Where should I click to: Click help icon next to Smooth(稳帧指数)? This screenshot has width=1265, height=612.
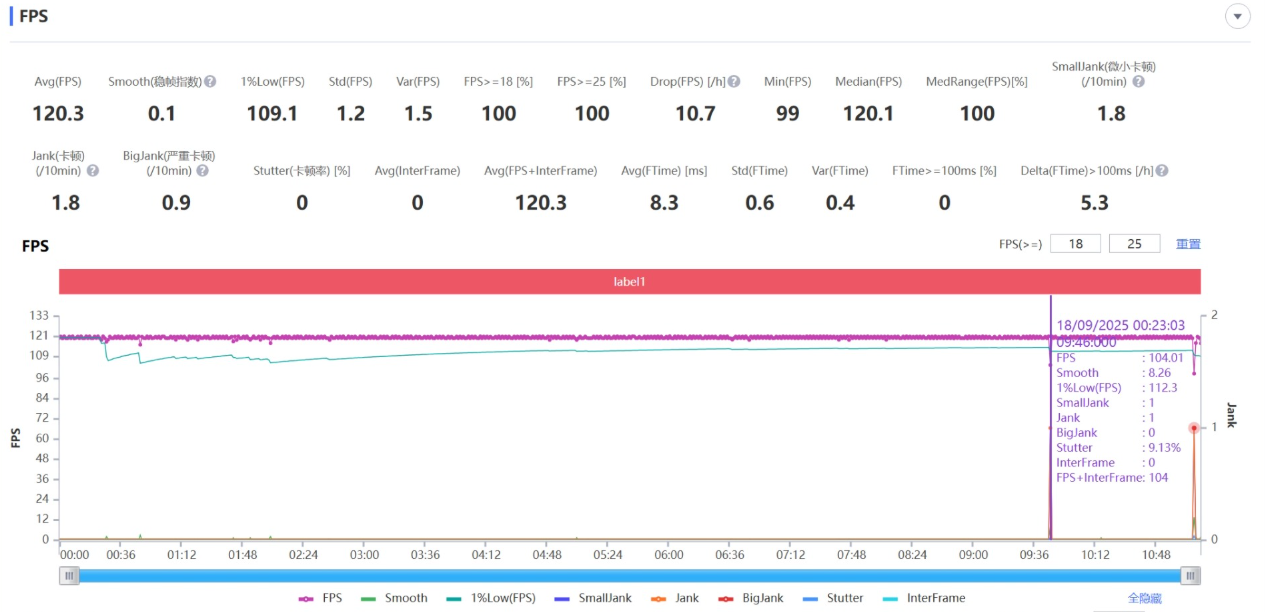(x=210, y=82)
